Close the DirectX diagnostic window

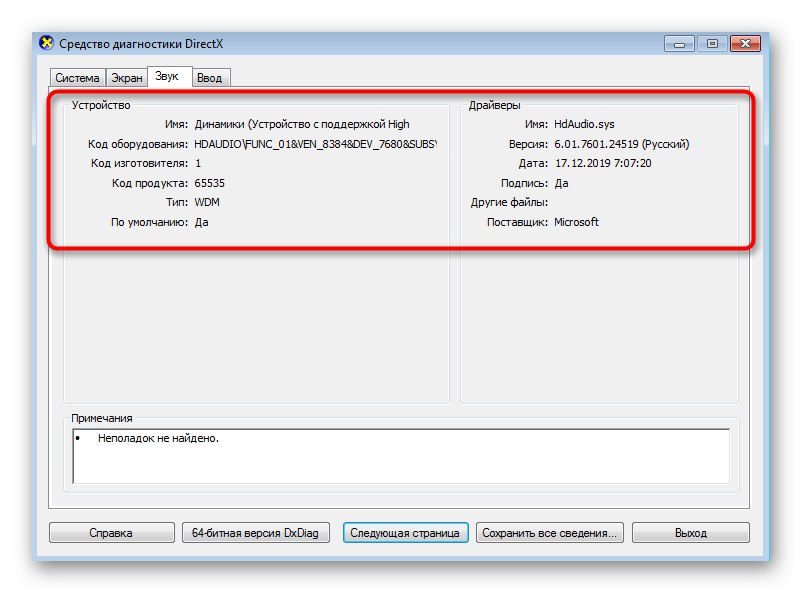[x=745, y=44]
